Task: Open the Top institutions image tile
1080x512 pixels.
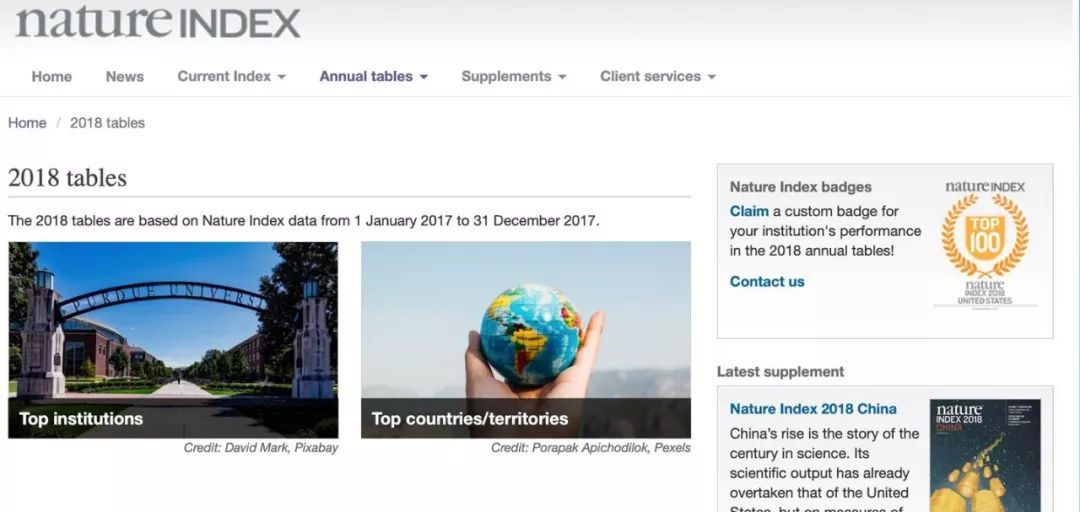Action: (x=173, y=340)
